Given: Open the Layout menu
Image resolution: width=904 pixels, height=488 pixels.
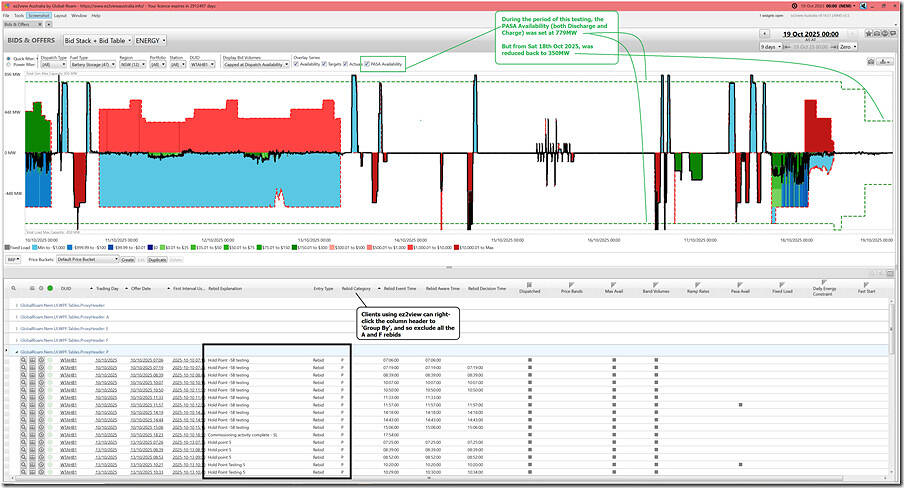Looking at the screenshot, I should tap(60, 16).
